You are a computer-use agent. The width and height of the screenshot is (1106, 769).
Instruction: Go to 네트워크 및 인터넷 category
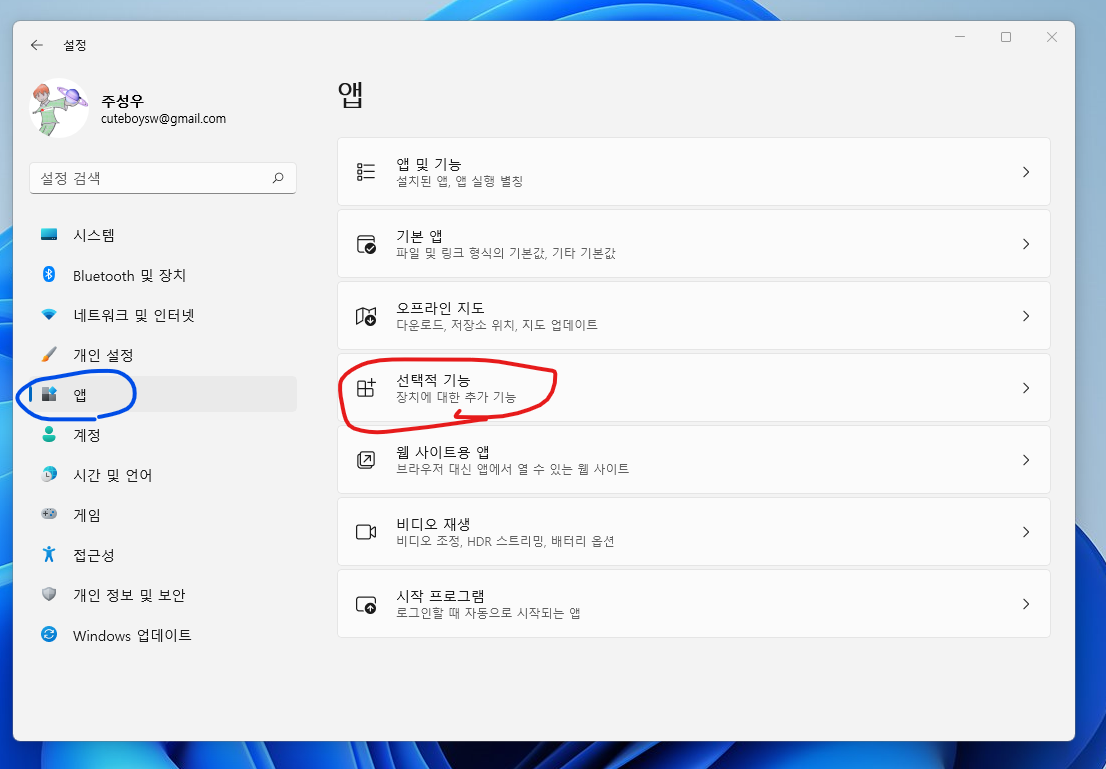[163, 315]
